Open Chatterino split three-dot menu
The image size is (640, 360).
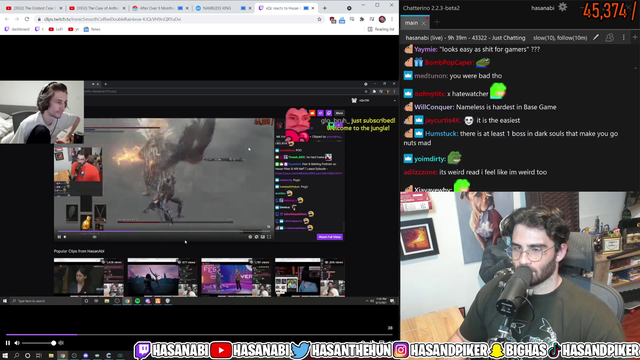[623, 38]
